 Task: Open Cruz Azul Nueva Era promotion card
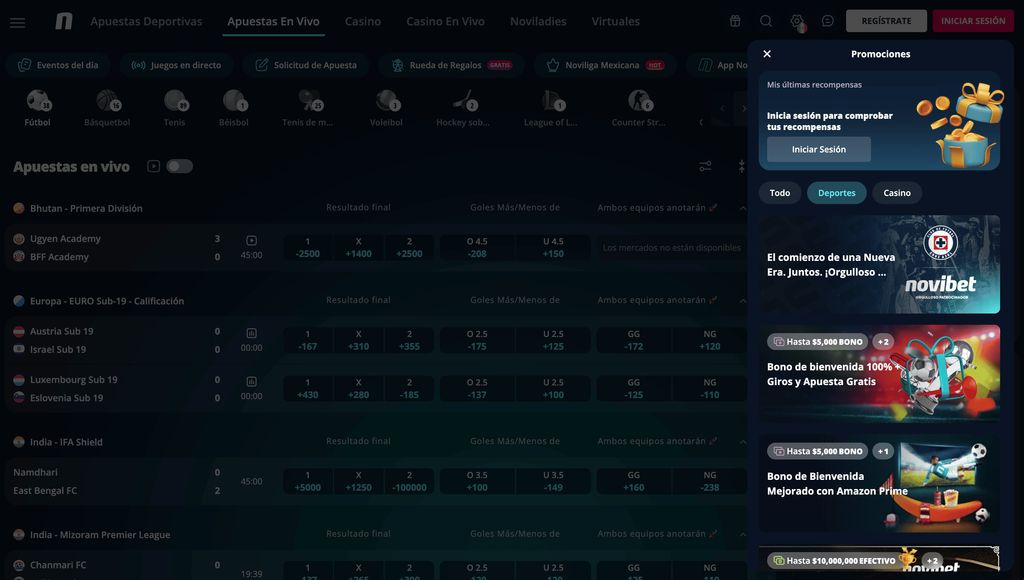coord(879,265)
